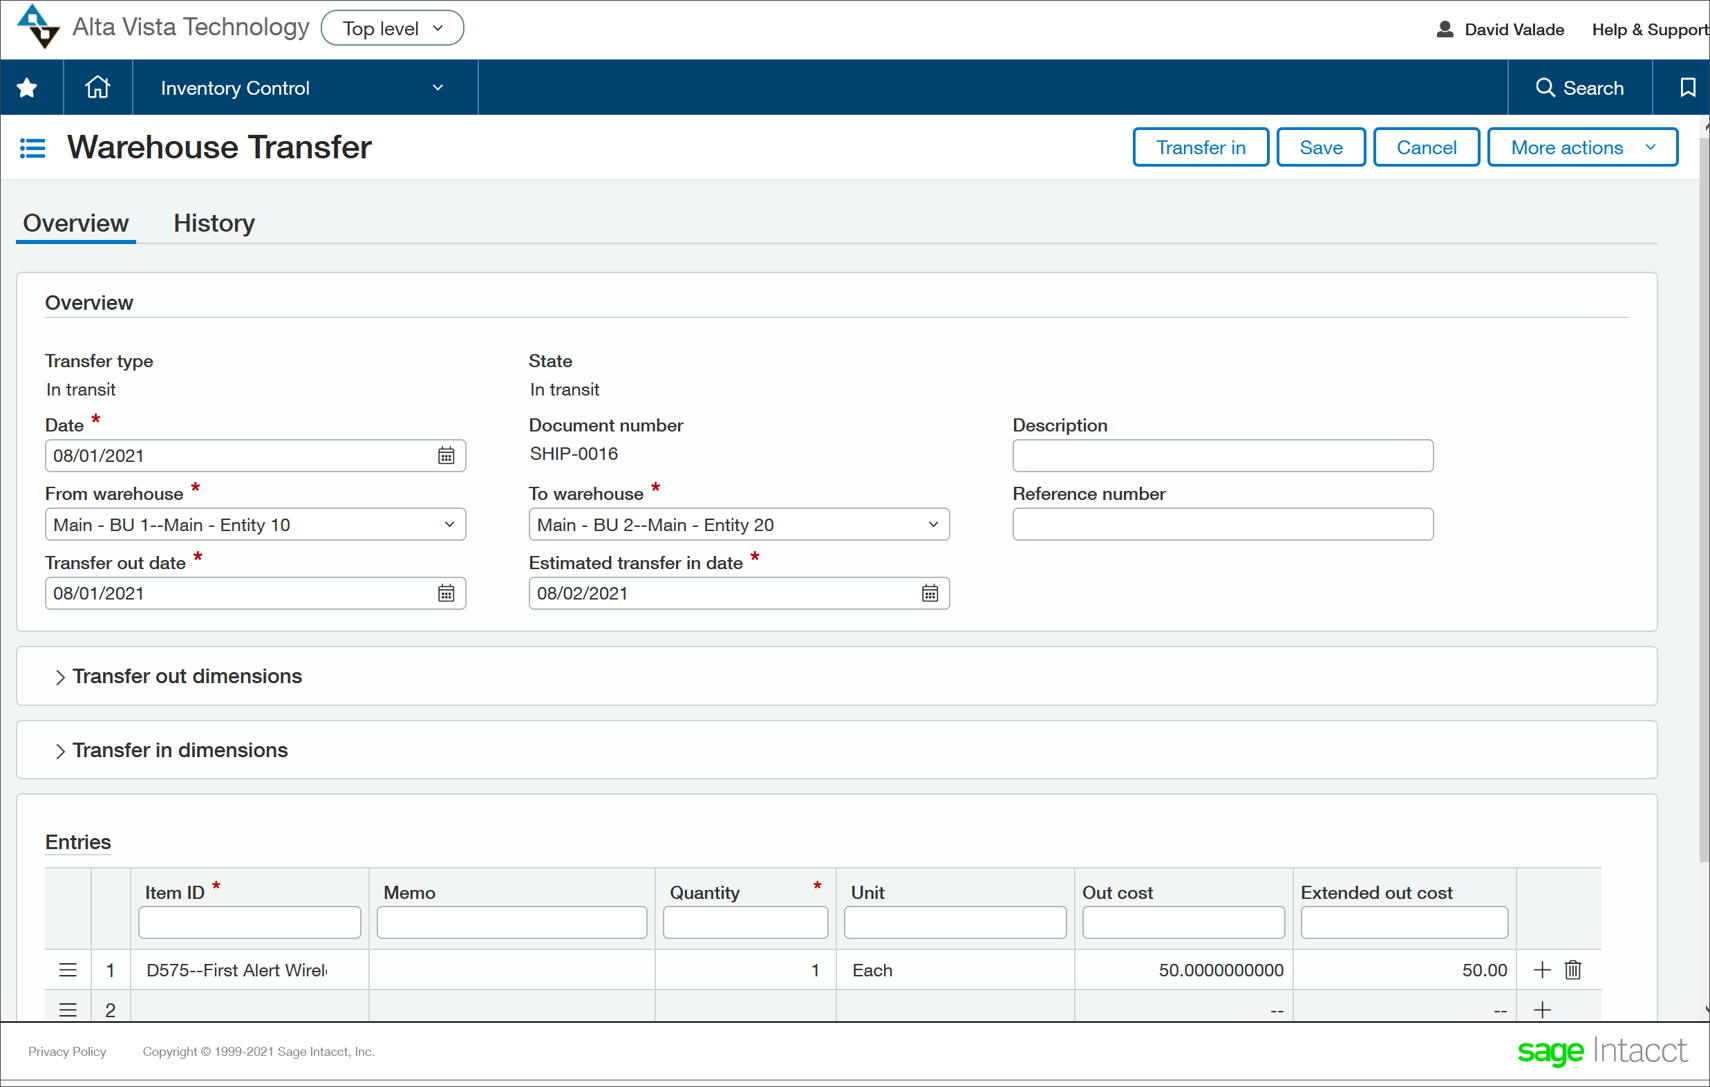1710x1087 pixels.
Task: Delete entry row 1 with trash icon
Action: [1573, 970]
